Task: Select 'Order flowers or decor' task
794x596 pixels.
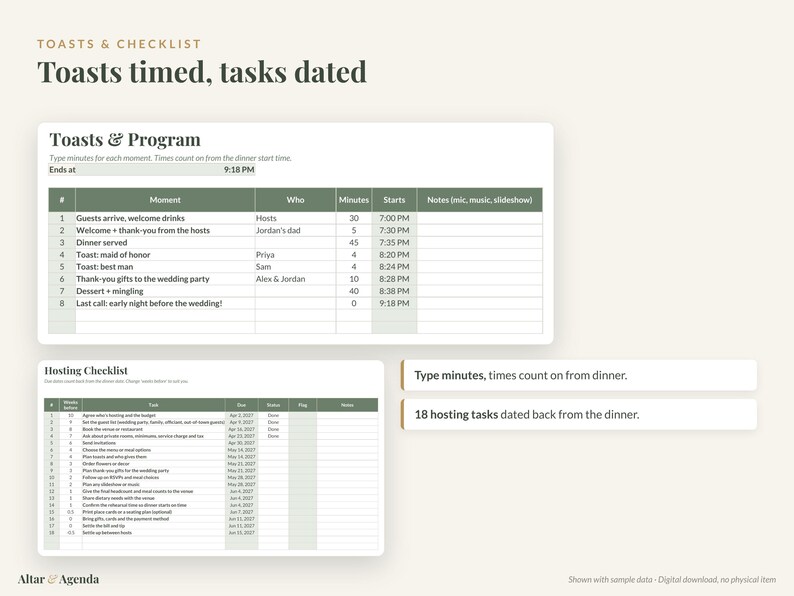Action: click(153, 464)
